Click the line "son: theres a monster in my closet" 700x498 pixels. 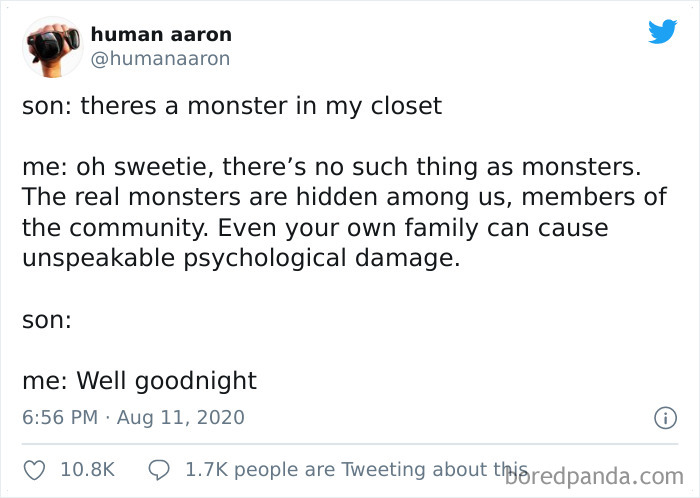pos(232,106)
